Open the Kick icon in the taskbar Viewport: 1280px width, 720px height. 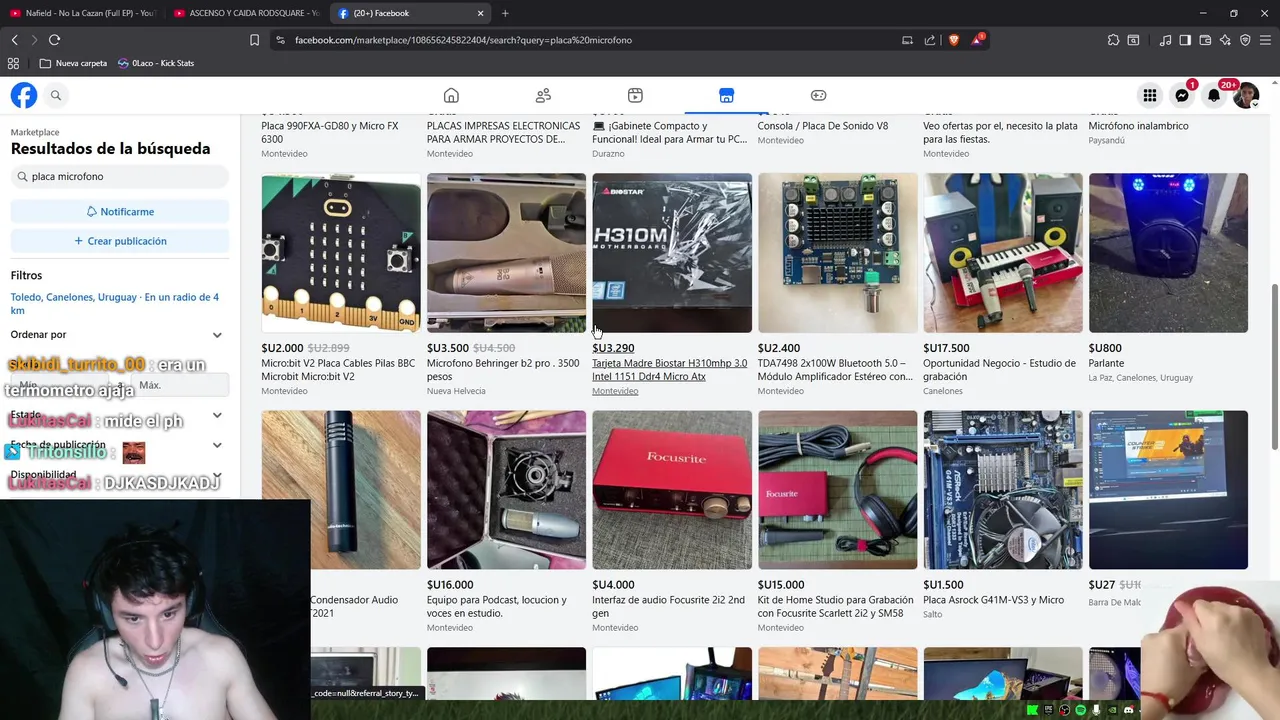point(1032,710)
